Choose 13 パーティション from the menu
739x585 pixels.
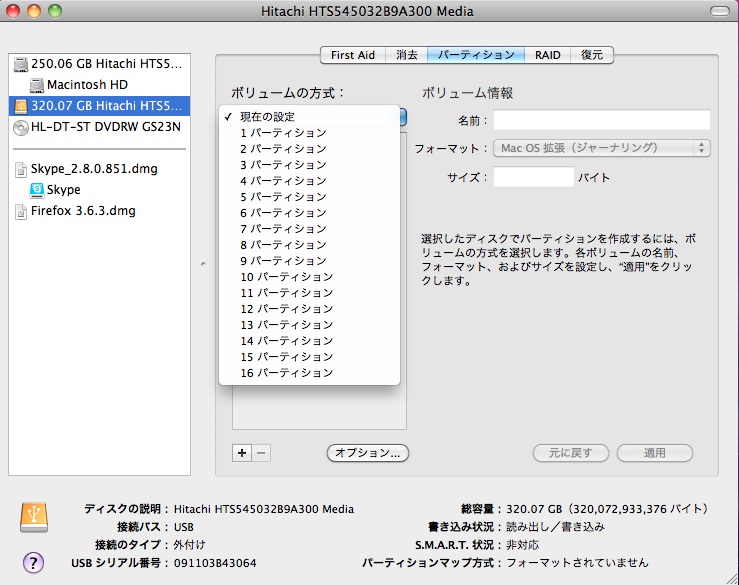[310, 325]
